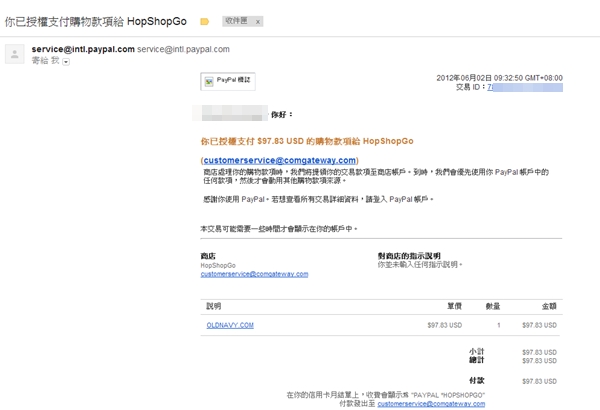The image size is (600, 410).
Task: Select the email subject title text
Action: tap(96, 21)
